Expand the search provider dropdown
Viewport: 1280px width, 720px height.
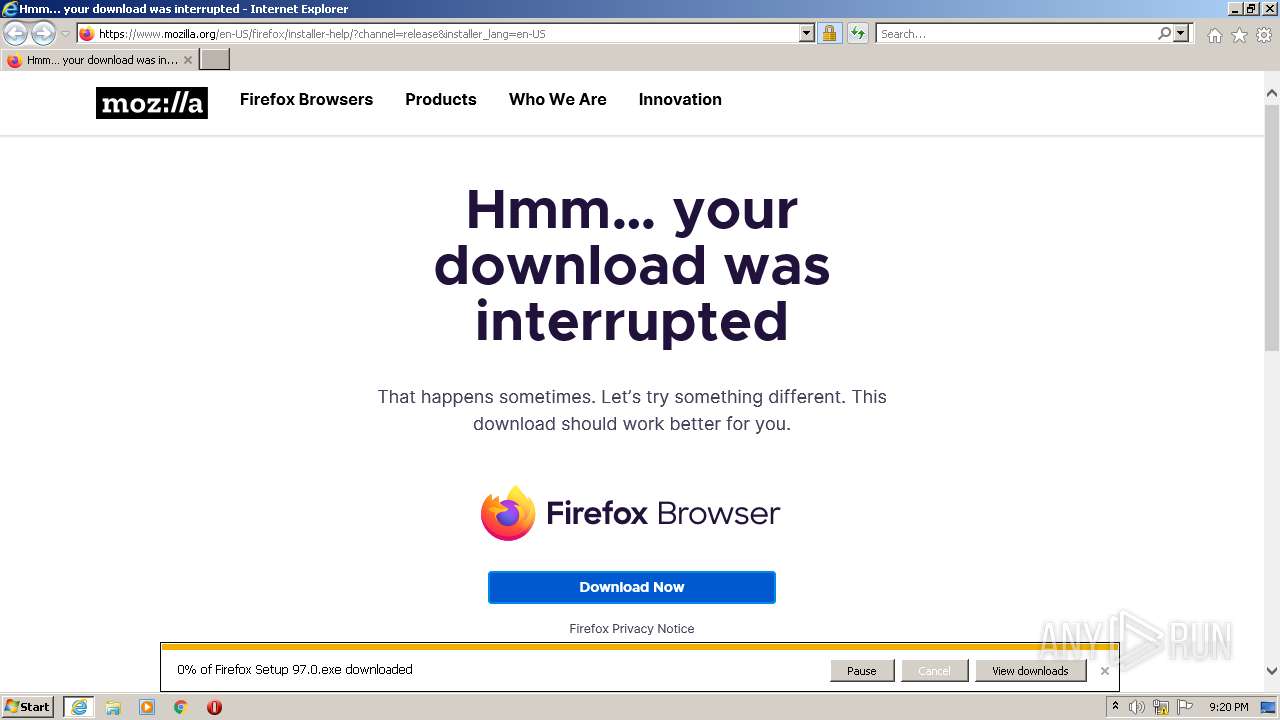click(1181, 33)
